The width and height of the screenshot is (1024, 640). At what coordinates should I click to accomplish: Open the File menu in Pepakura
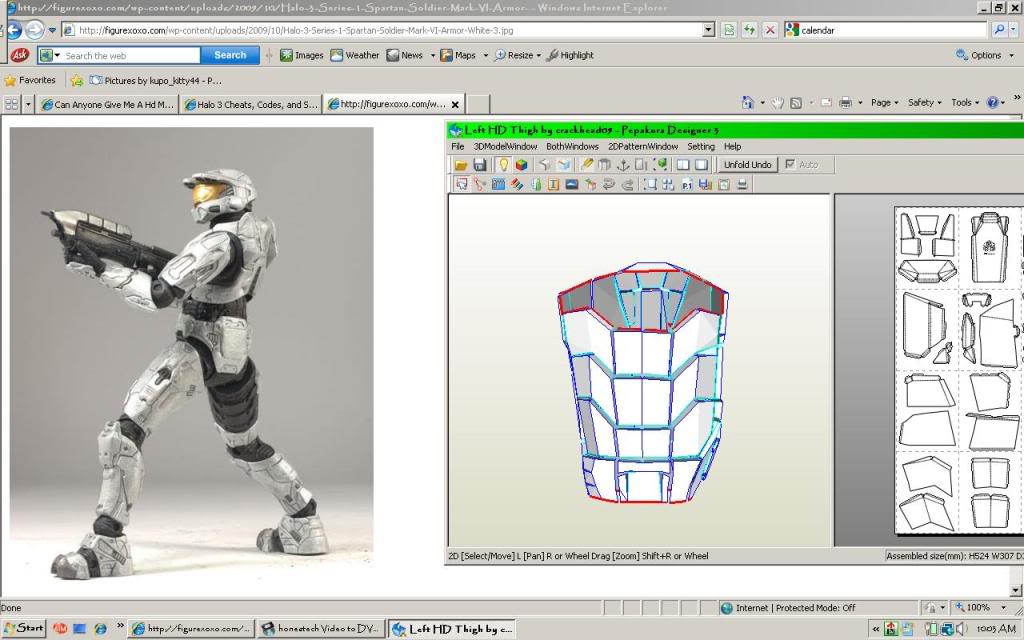[458, 146]
